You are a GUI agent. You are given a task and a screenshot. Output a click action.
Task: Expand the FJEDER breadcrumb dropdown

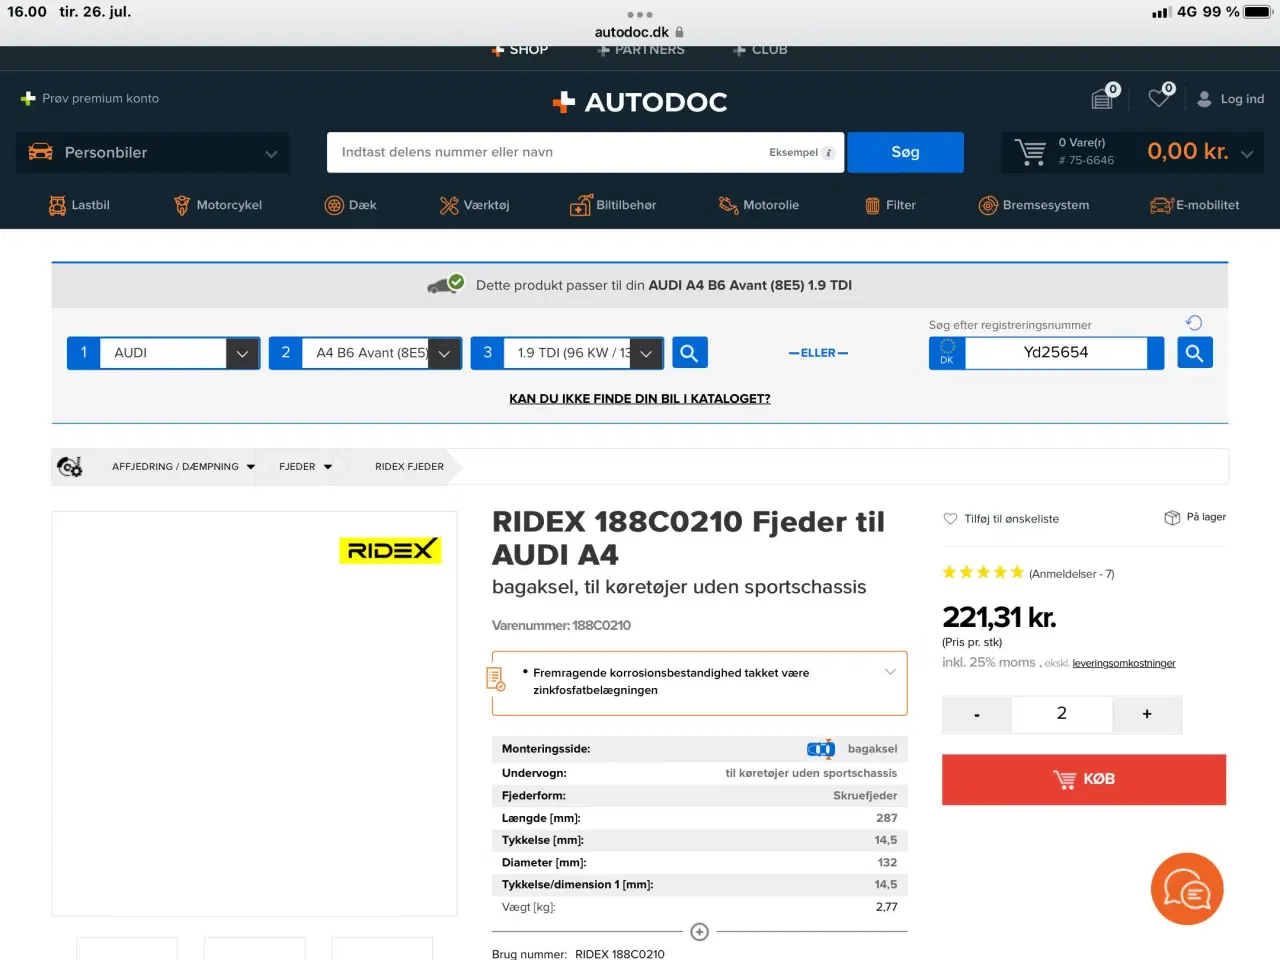coord(306,467)
